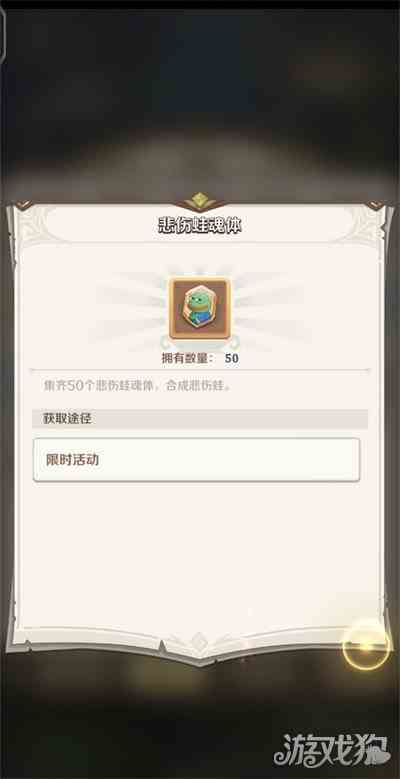Screen dimensions: 400x779
Task: Click the divider line below the quantity
Action: [x=200, y=370]
